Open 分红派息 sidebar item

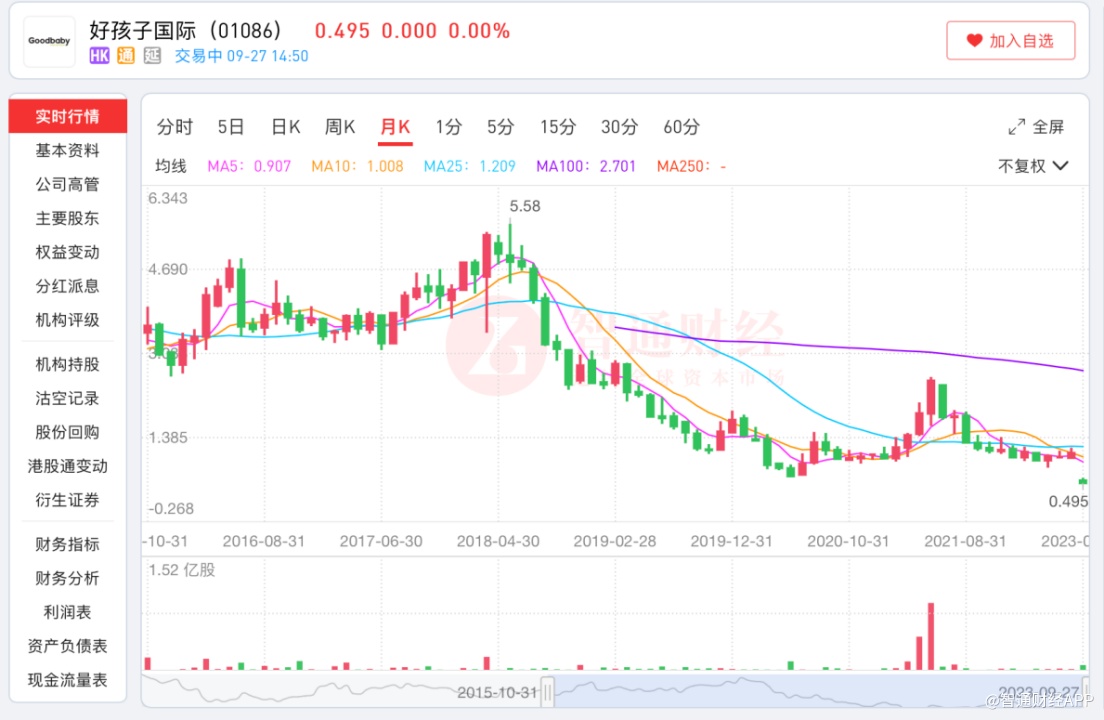tap(68, 286)
